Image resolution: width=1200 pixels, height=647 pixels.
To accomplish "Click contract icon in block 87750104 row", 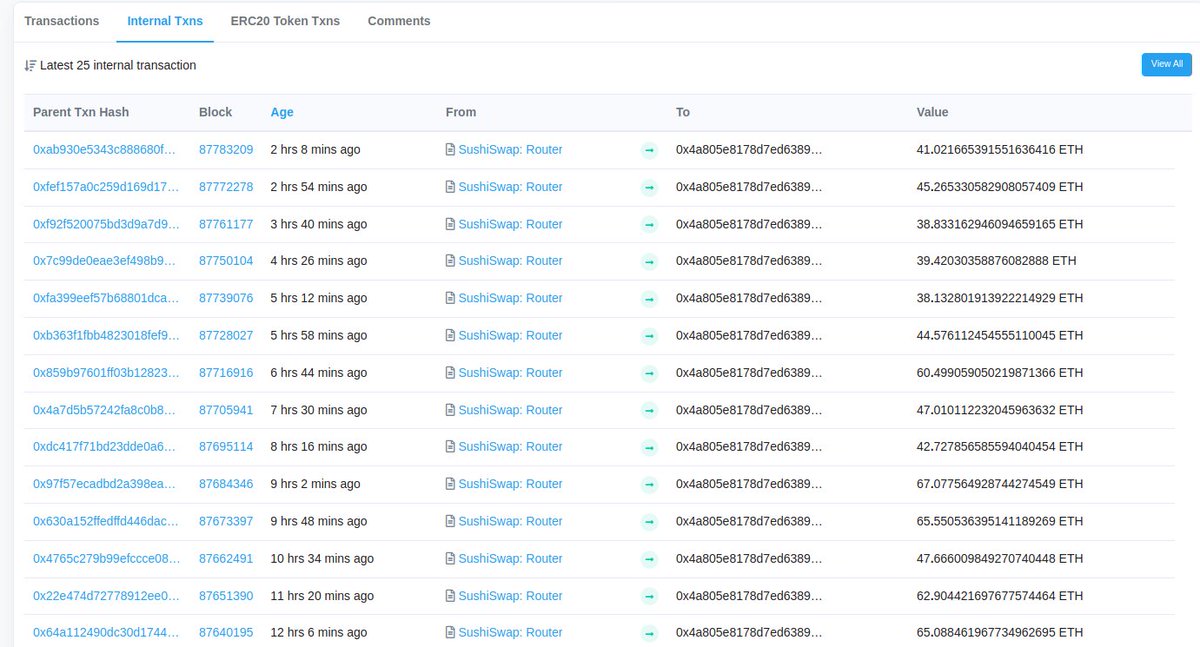I will 450,261.
